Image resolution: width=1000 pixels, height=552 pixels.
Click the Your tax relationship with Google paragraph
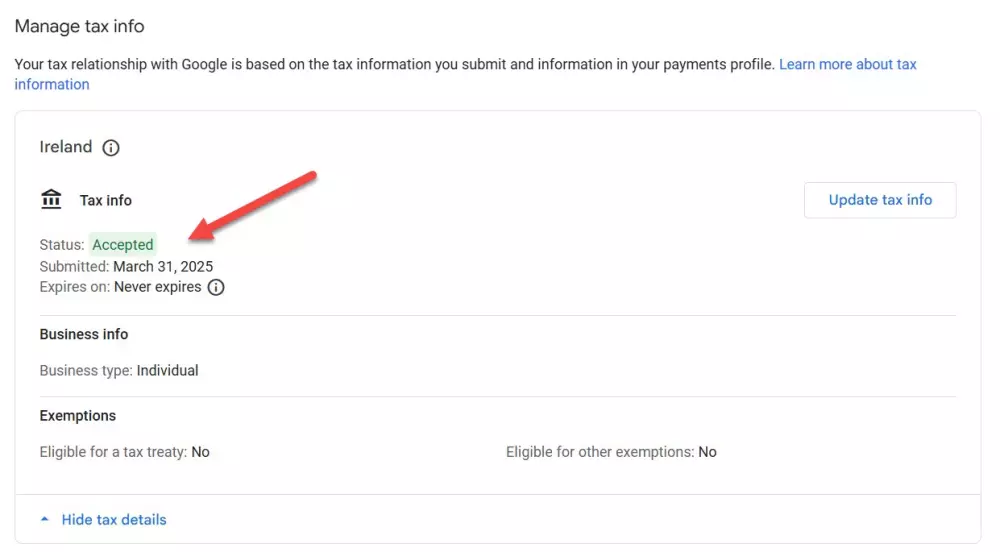tap(394, 64)
